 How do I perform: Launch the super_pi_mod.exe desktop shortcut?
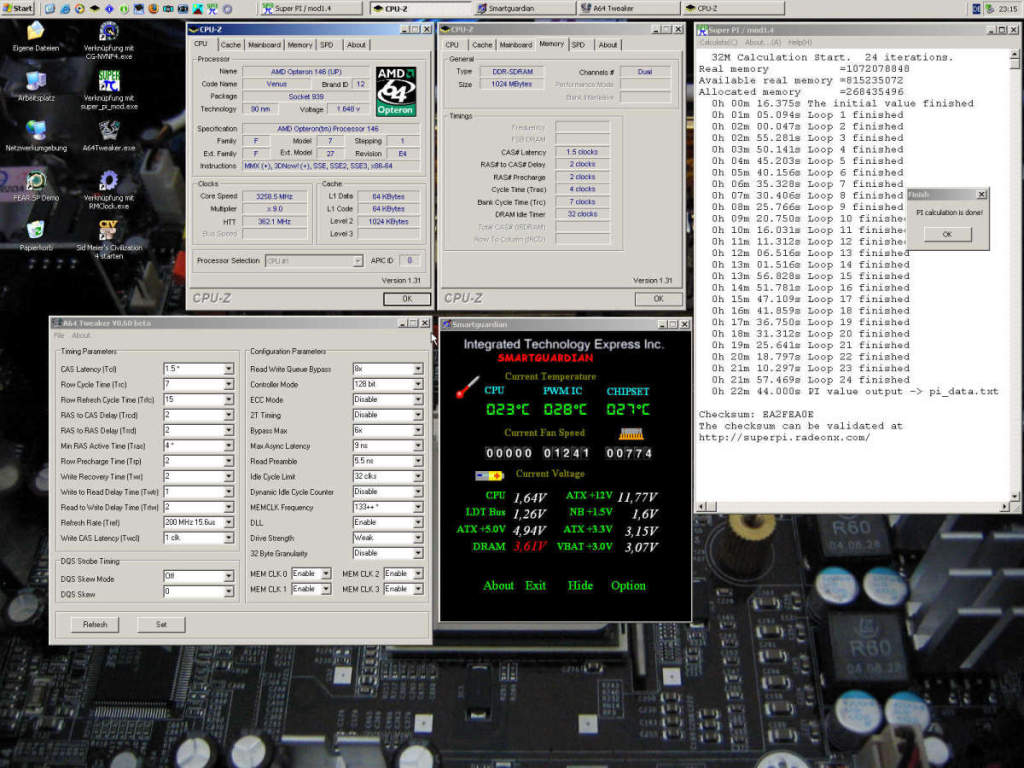[109, 90]
